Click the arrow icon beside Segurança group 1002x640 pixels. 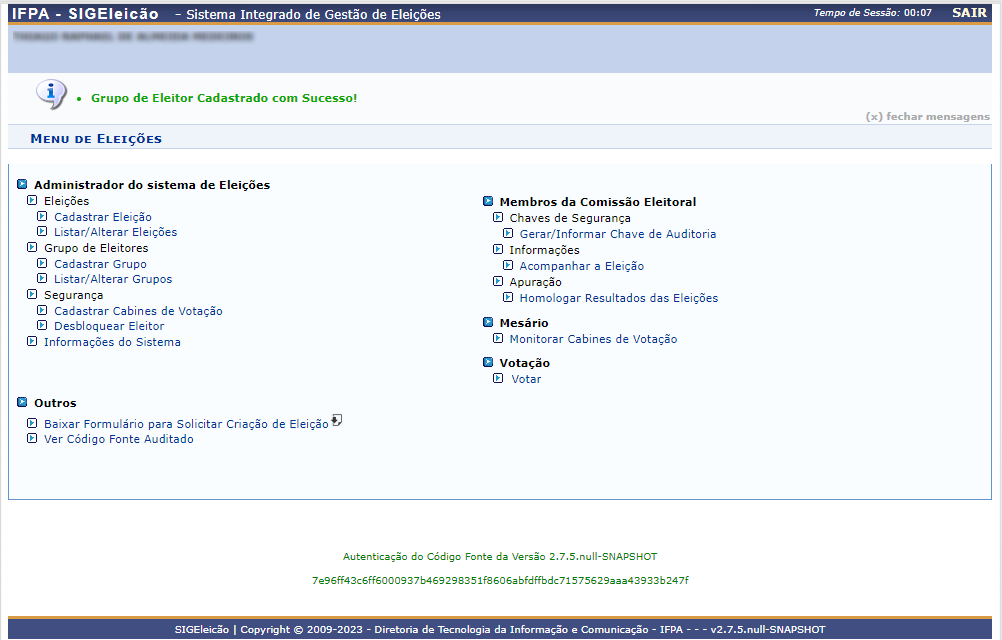tap(32, 294)
